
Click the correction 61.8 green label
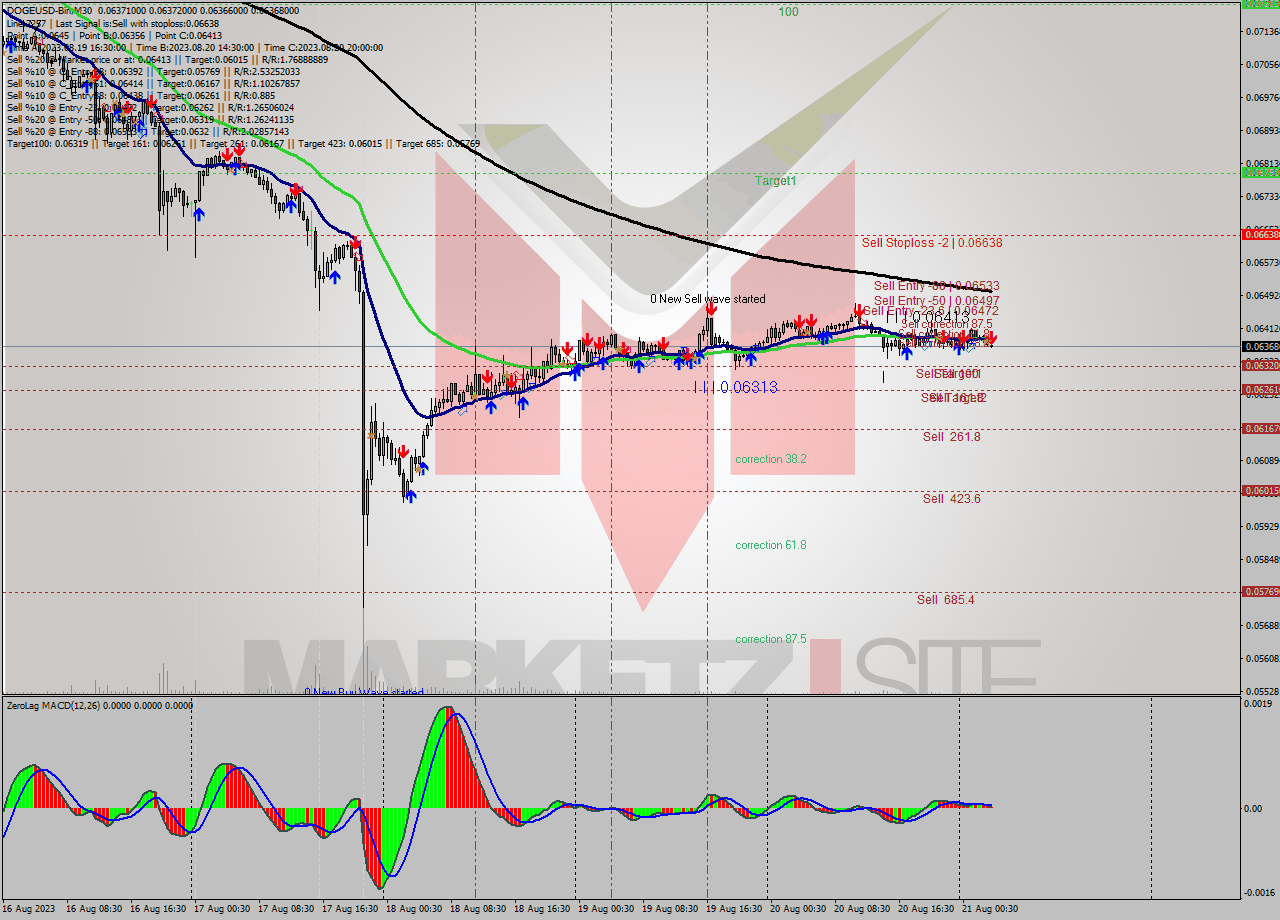770,545
